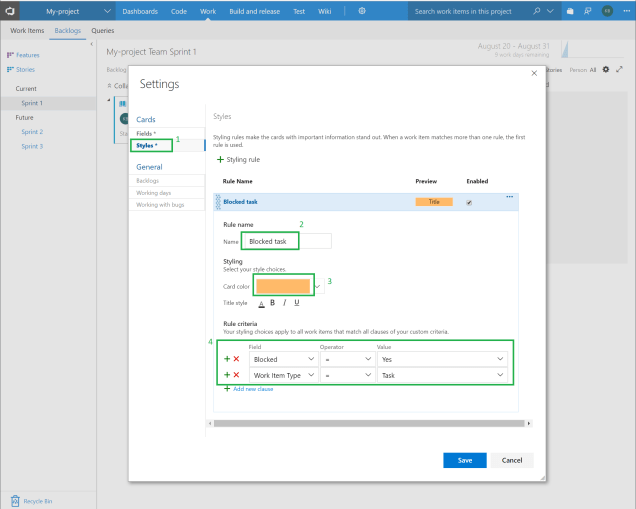Image resolution: width=636 pixels, height=509 pixels.
Task: Click the bold title style icon
Action: pyautogui.click(x=272, y=302)
